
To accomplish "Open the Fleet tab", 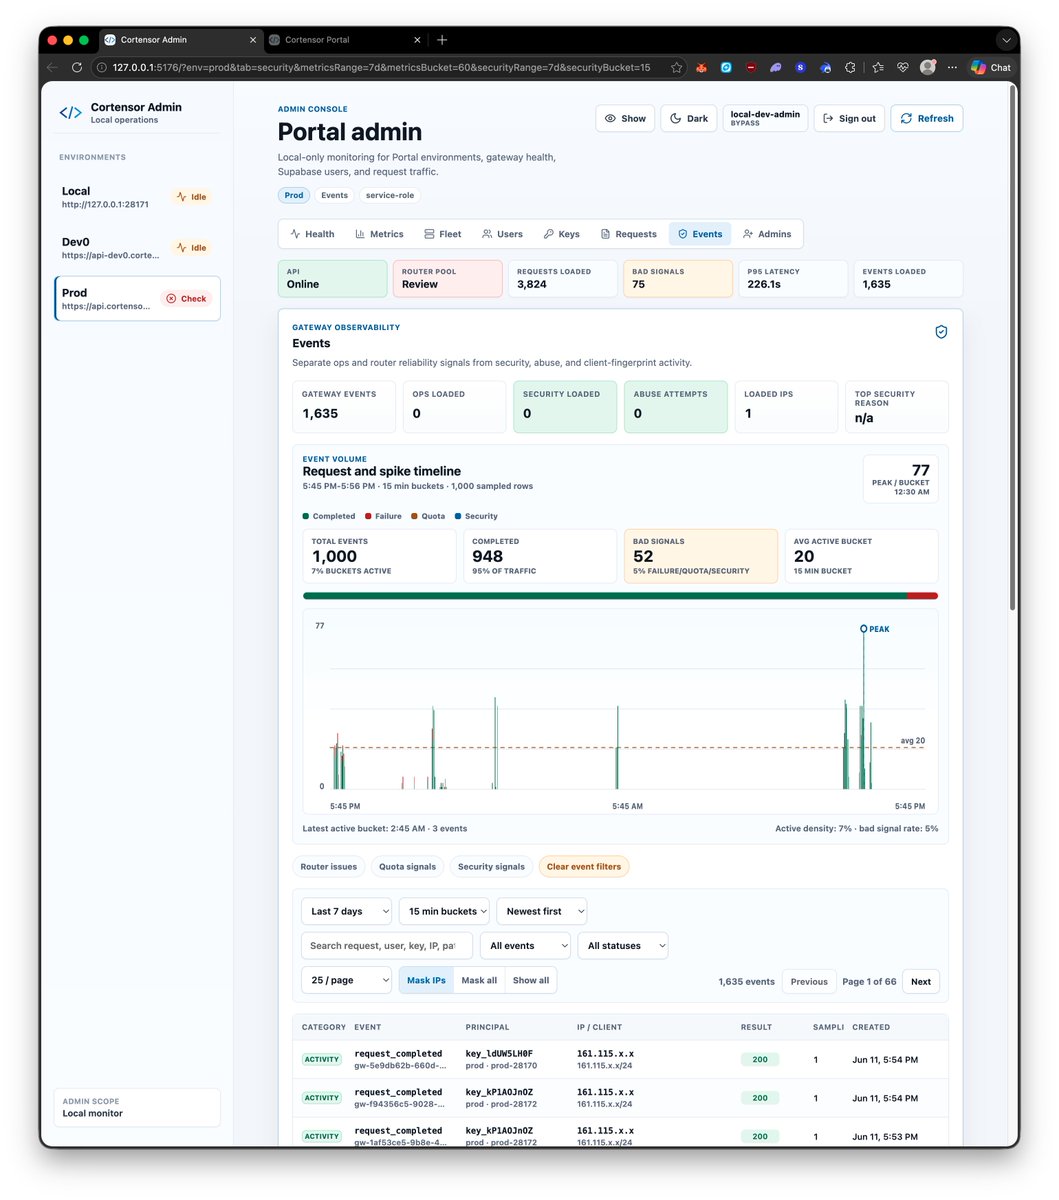I will [443, 234].
